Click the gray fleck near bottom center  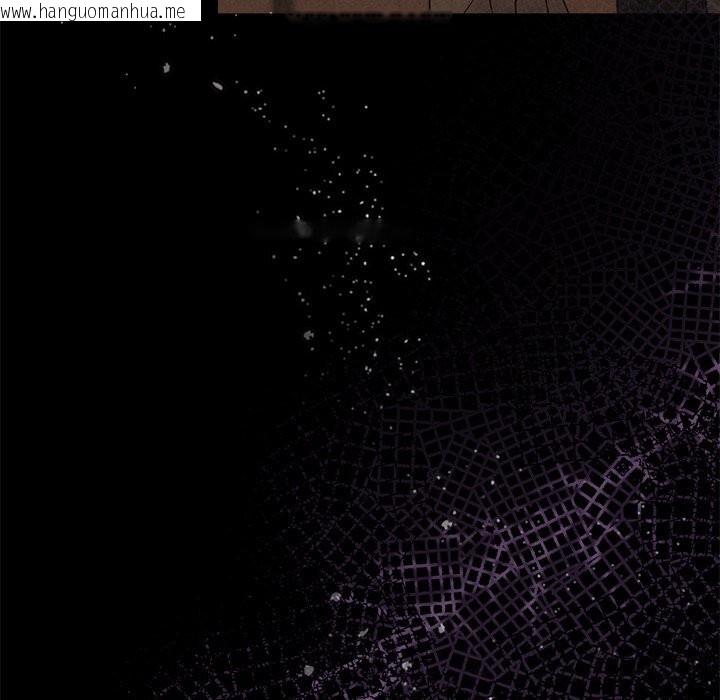click(441, 628)
